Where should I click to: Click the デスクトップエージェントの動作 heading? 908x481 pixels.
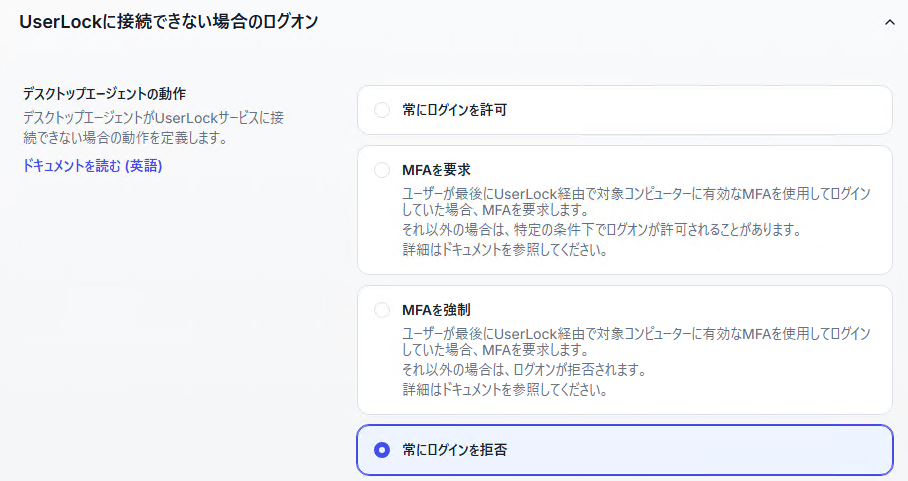click(104, 94)
